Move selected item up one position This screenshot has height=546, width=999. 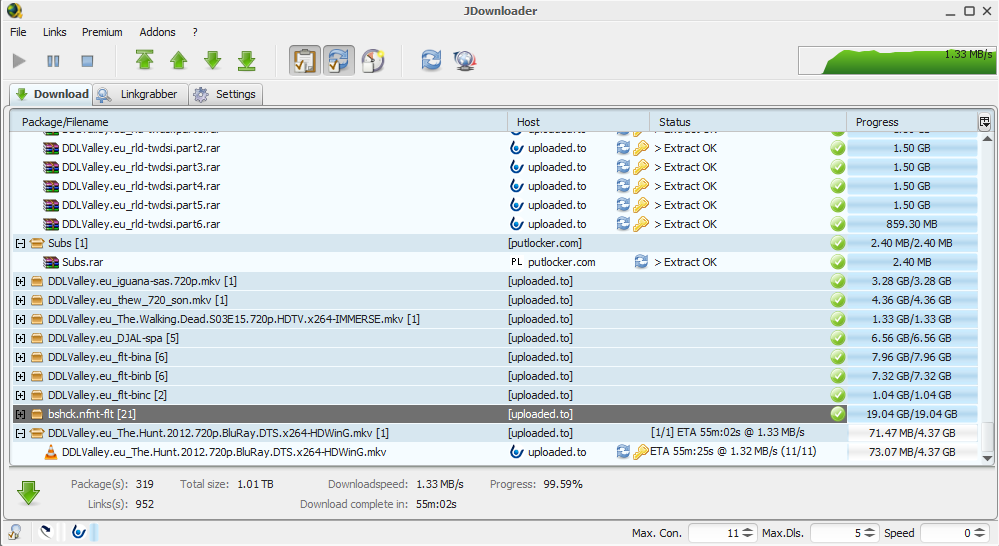click(178, 61)
